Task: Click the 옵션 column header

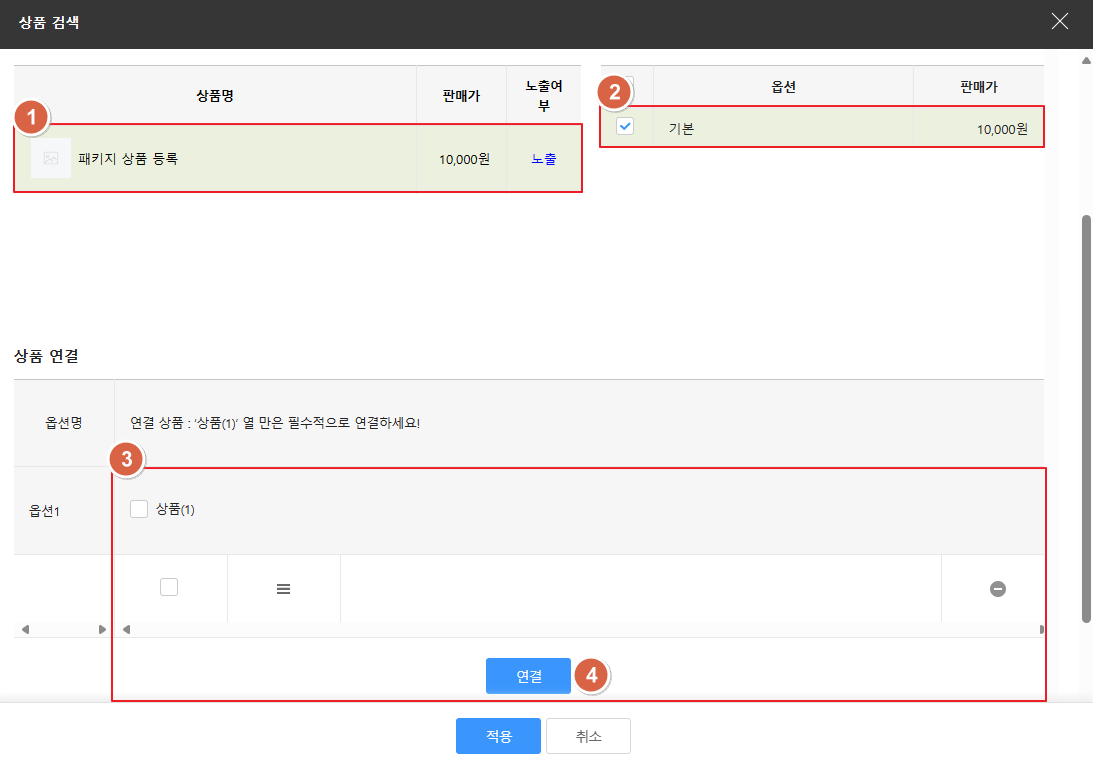Action: pyautogui.click(x=783, y=87)
